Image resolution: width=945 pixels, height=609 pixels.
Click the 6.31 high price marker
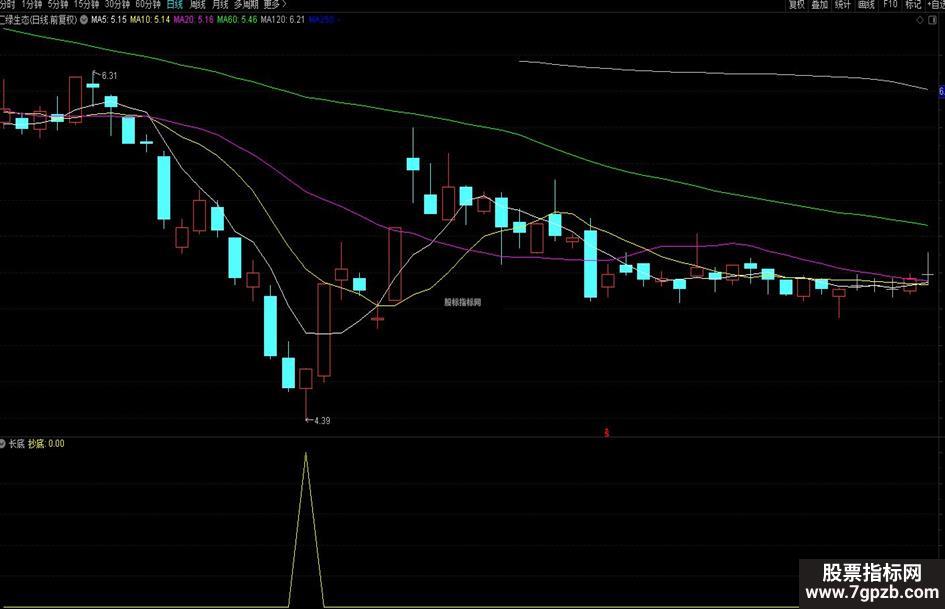[109, 76]
